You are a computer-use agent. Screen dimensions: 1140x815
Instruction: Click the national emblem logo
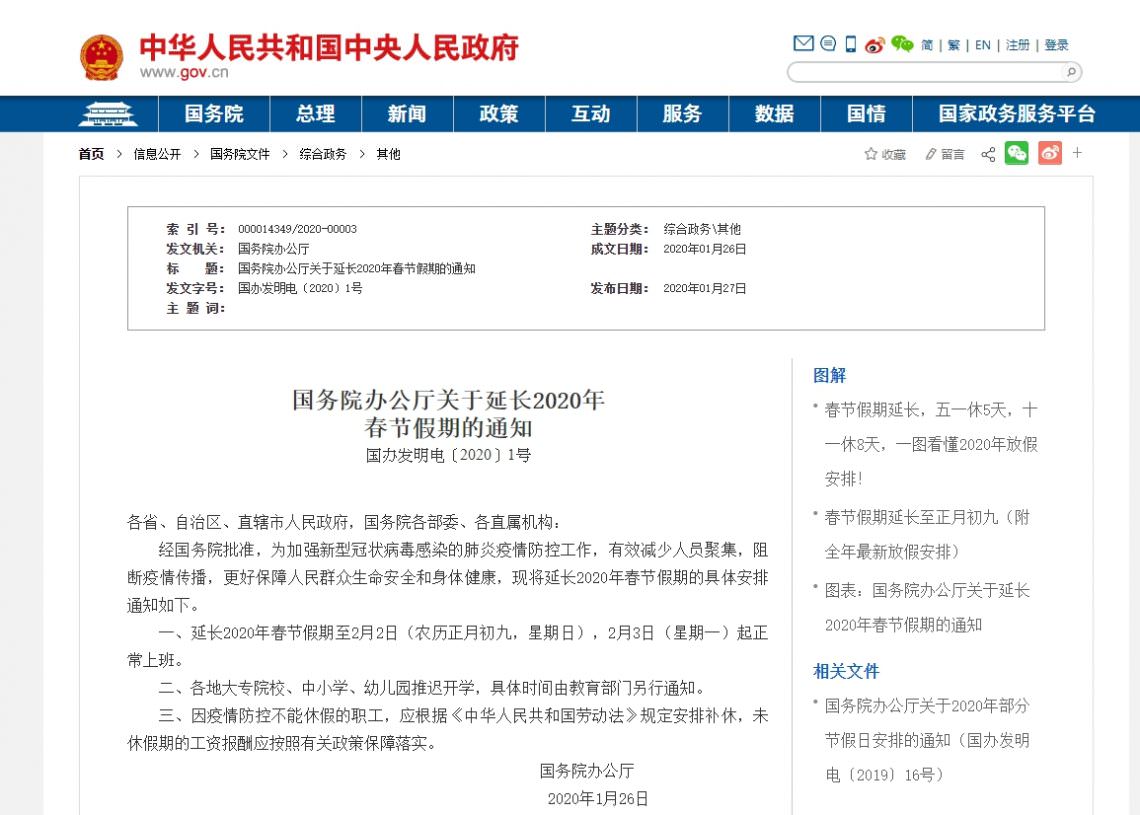pyautogui.click(x=101, y=57)
